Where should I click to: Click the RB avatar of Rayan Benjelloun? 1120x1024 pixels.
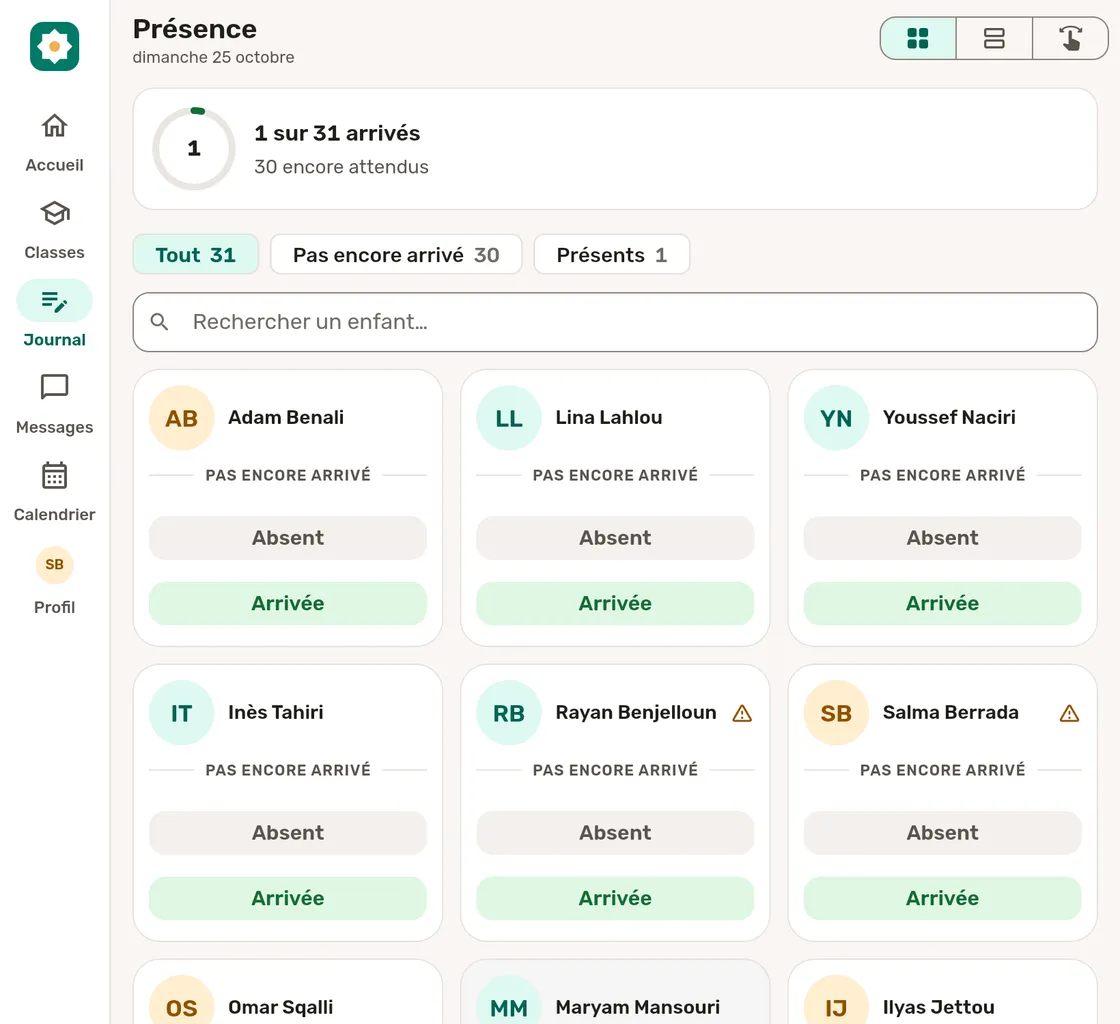click(x=509, y=713)
